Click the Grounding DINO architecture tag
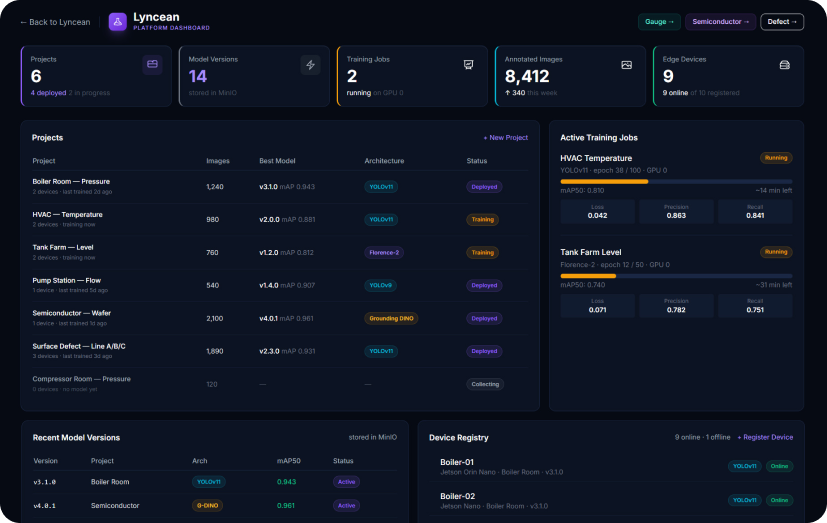 coord(391,318)
